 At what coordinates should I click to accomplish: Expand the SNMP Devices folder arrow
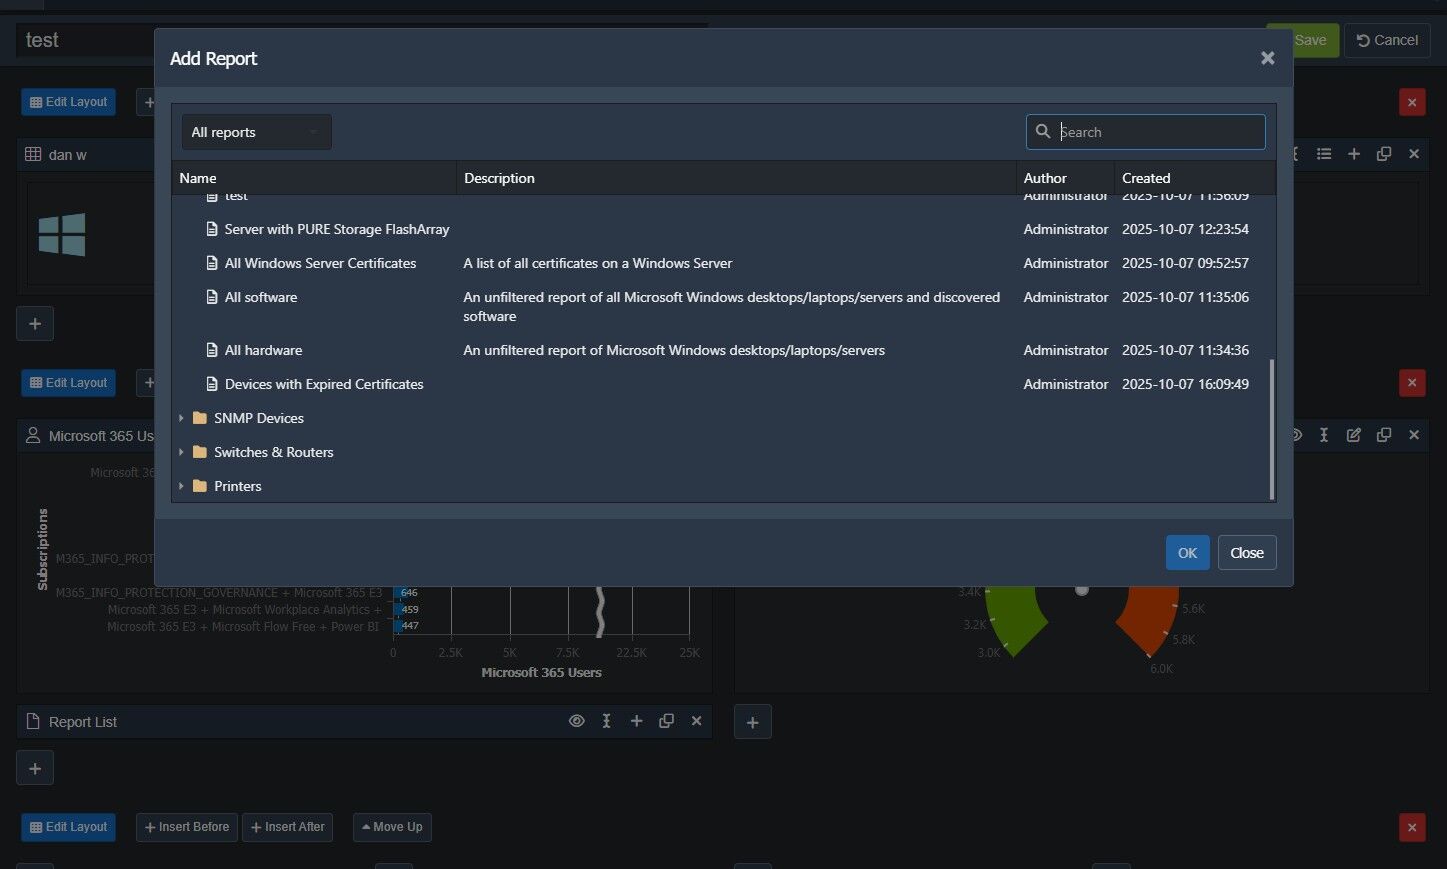[181, 418]
